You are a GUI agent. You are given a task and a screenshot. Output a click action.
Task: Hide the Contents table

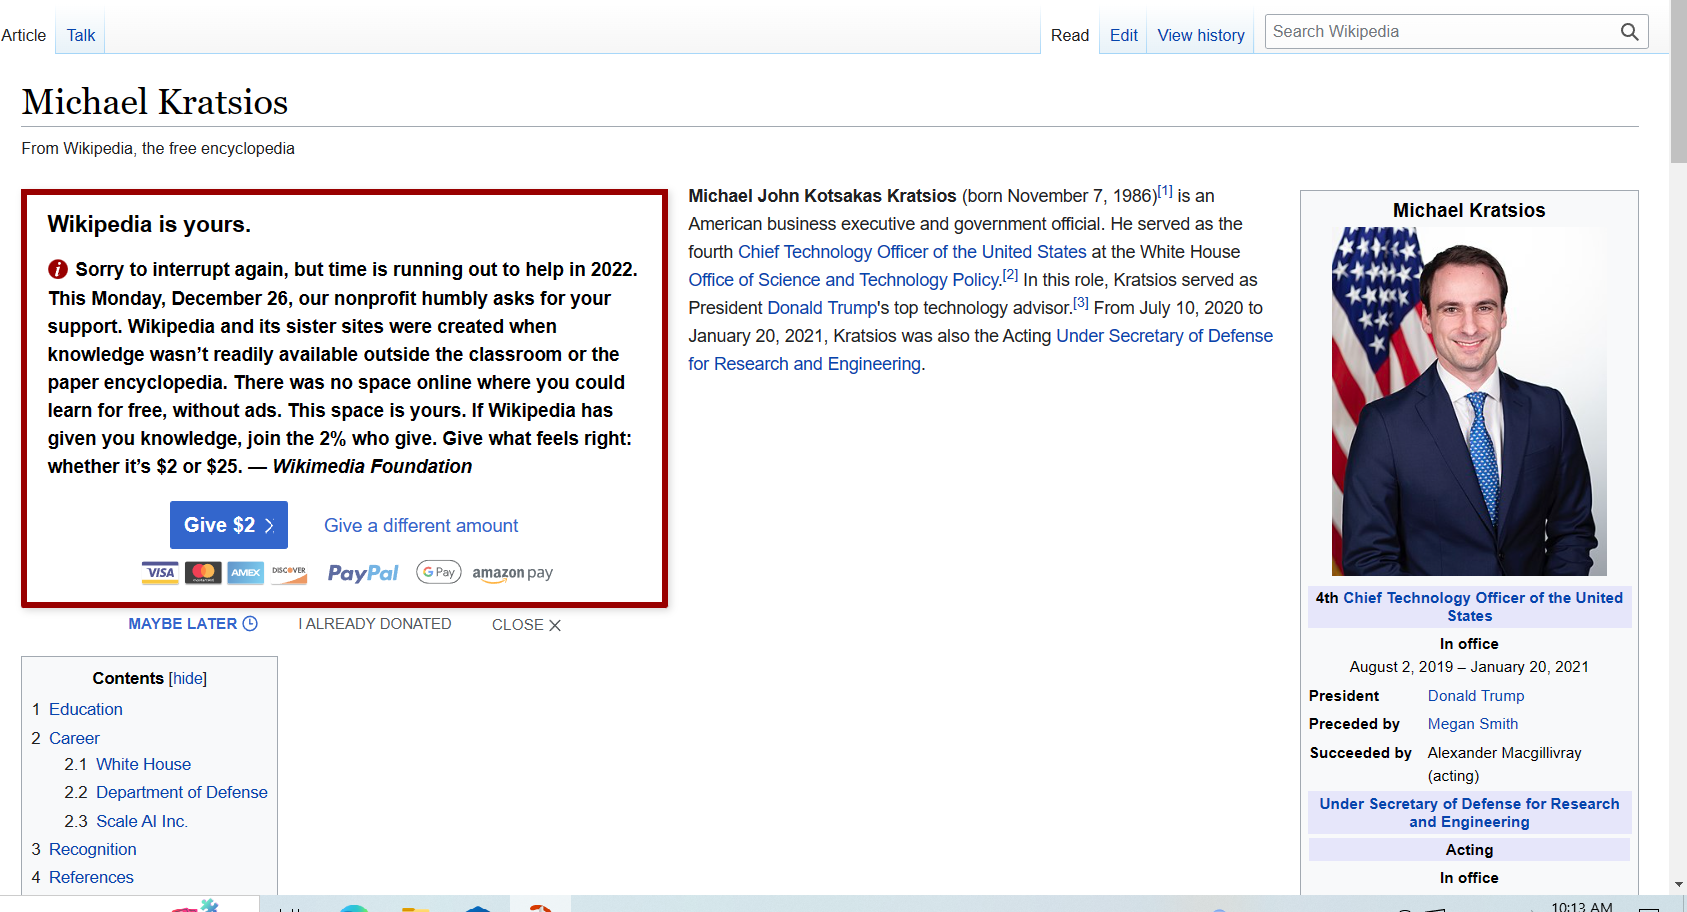188,678
